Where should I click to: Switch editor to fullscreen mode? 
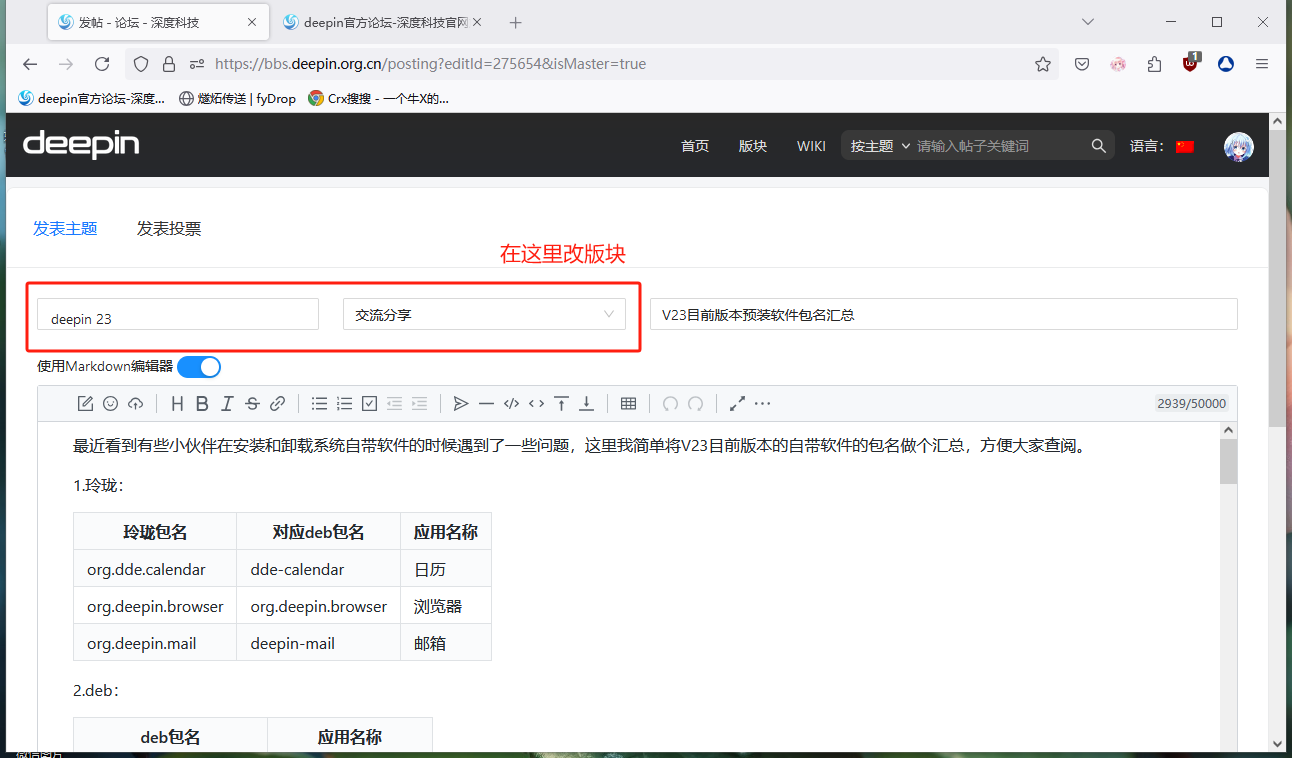tap(737, 404)
